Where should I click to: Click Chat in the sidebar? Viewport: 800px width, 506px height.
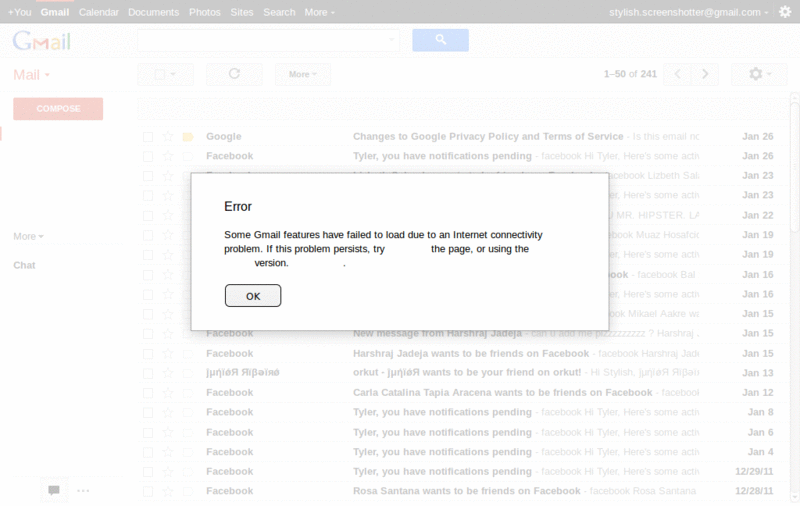tap(24, 265)
